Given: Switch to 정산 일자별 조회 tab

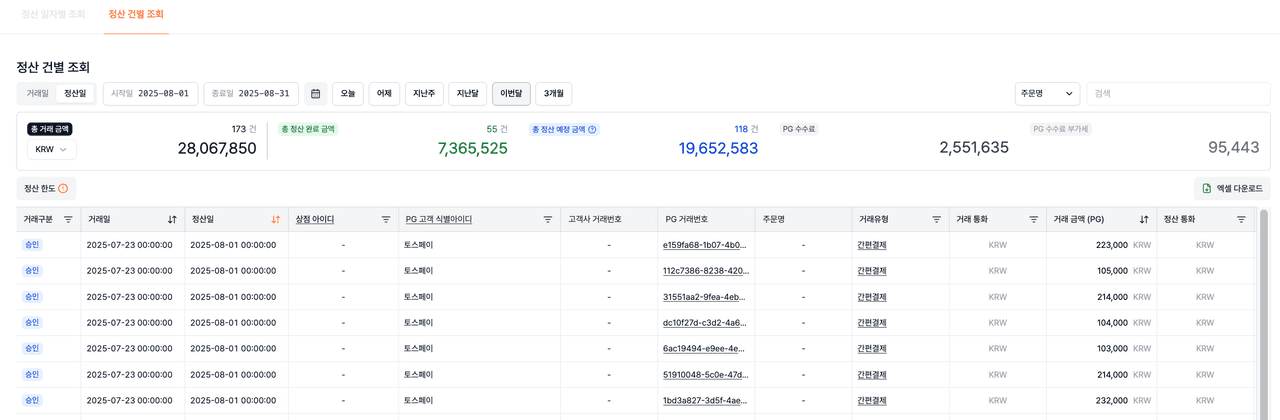Looking at the screenshot, I should (53, 15).
